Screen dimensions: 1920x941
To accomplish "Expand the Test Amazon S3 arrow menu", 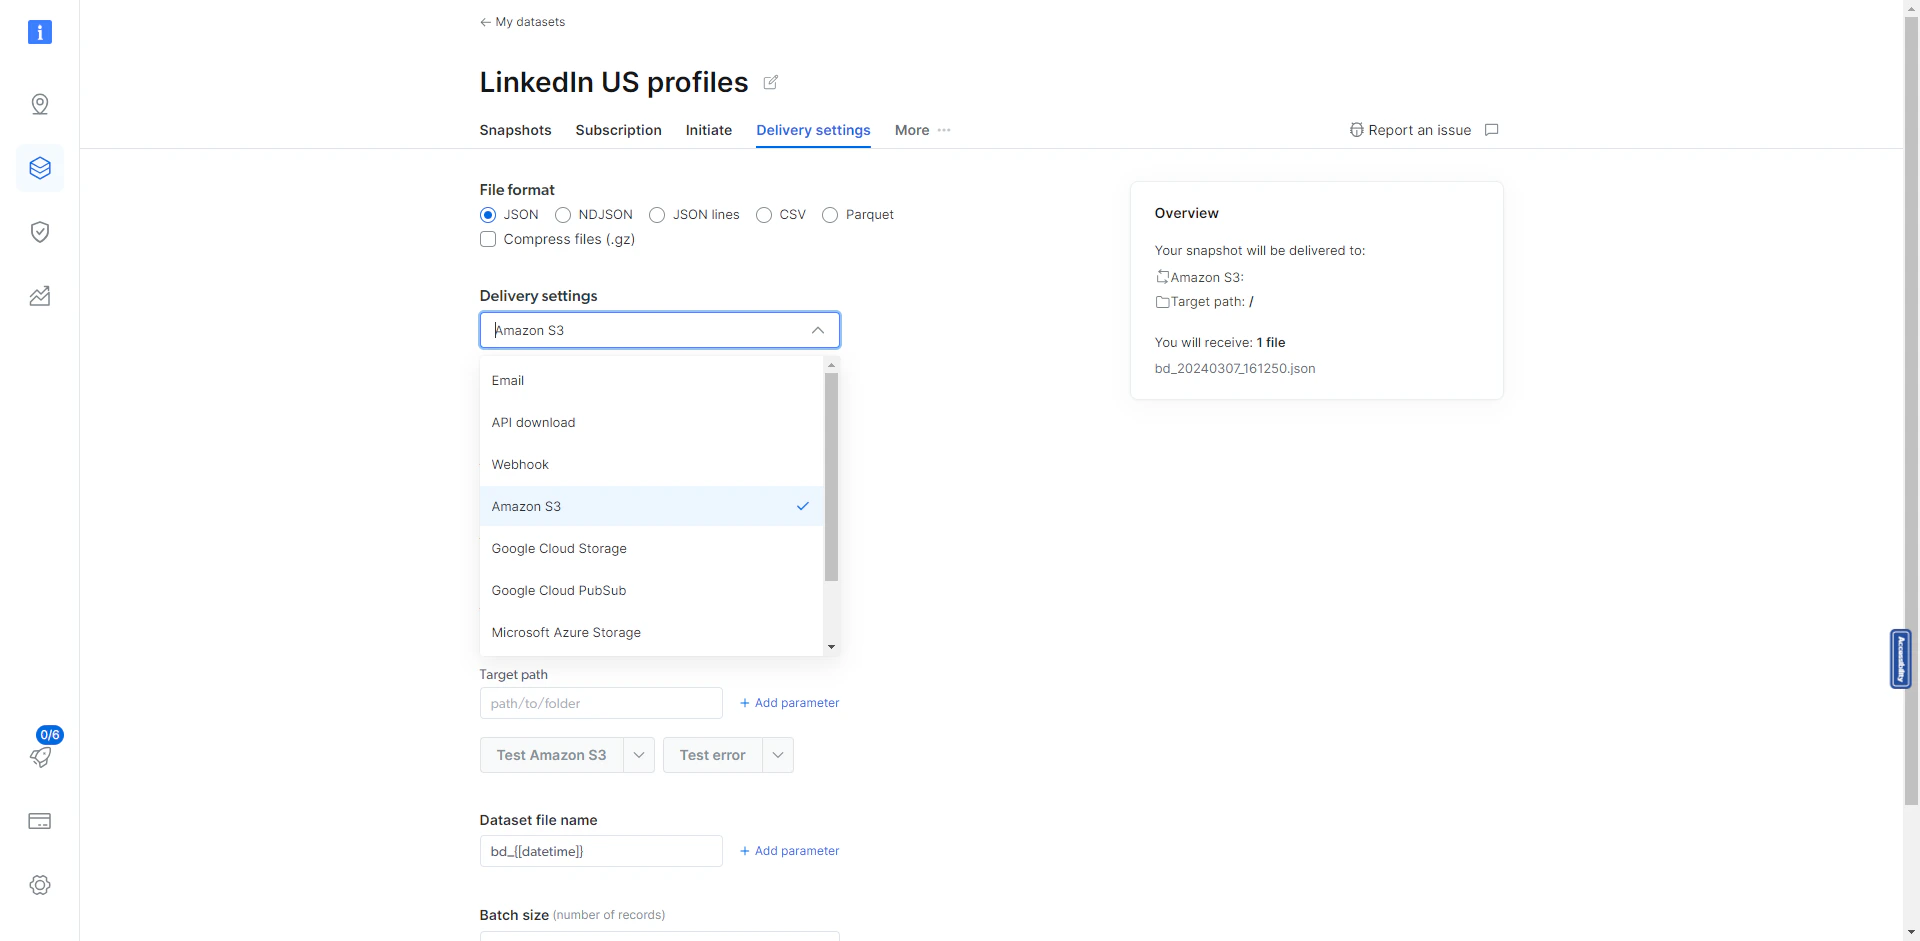I will coord(639,755).
